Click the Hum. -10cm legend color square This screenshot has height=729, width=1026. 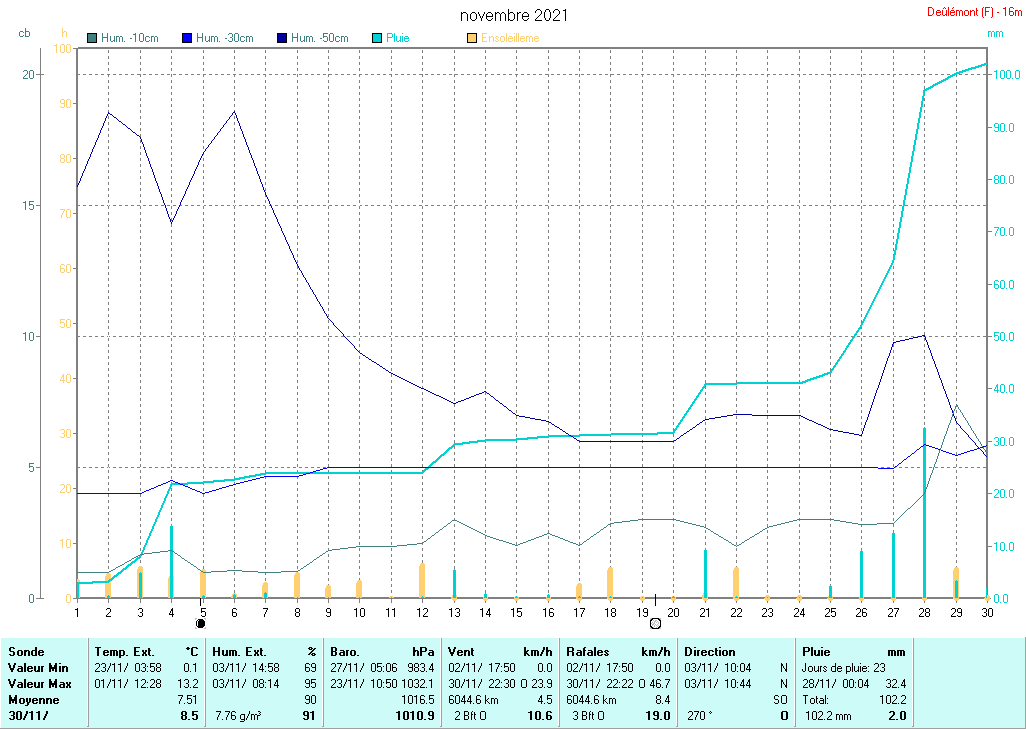(92, 38)
